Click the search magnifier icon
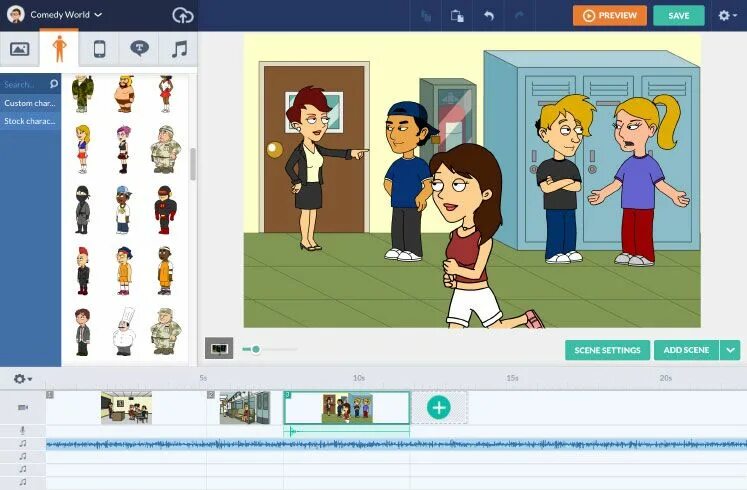The width and height of the screenshot is (747, 490). point(54,84)
